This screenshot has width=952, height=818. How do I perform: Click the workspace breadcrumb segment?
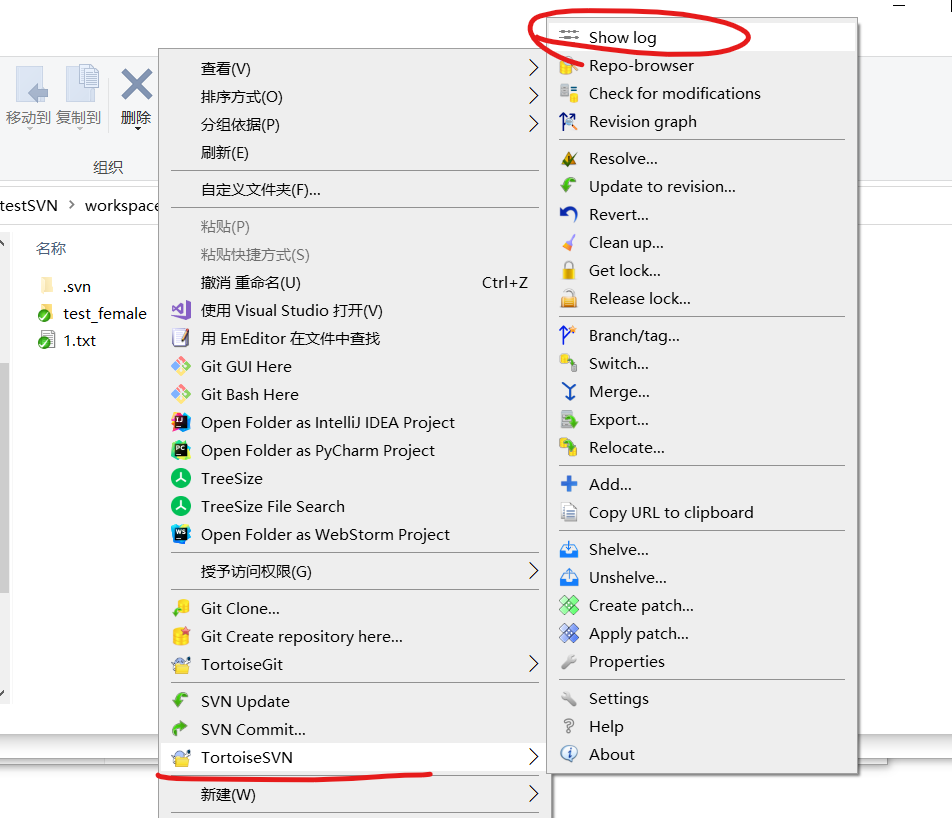pyautogui.click(x=121, y=205)
